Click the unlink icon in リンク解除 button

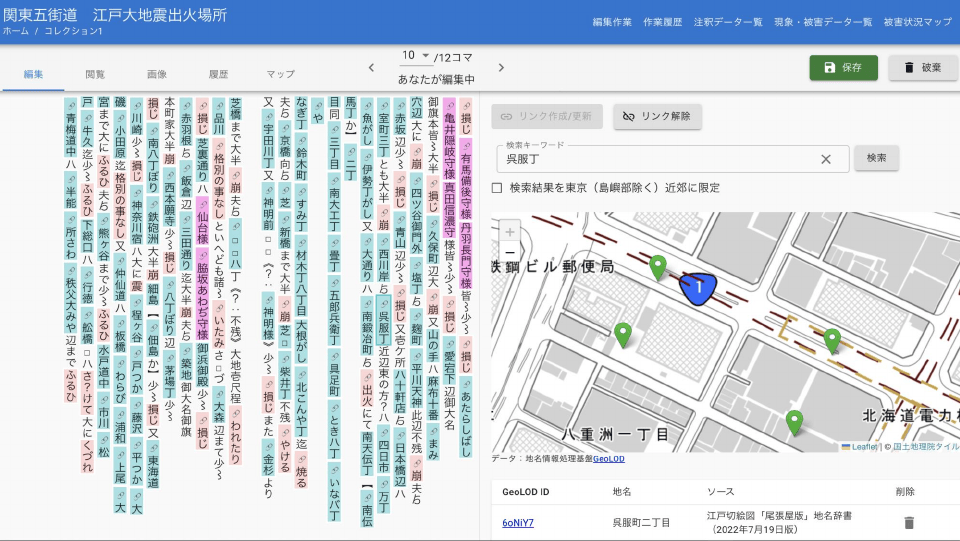[628, 116]
